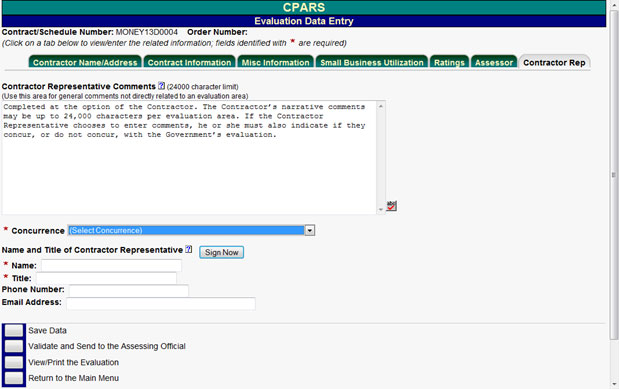Click into the Phone Number field
The height and width of the screenshot is (389, 619).
pos(129,291)
